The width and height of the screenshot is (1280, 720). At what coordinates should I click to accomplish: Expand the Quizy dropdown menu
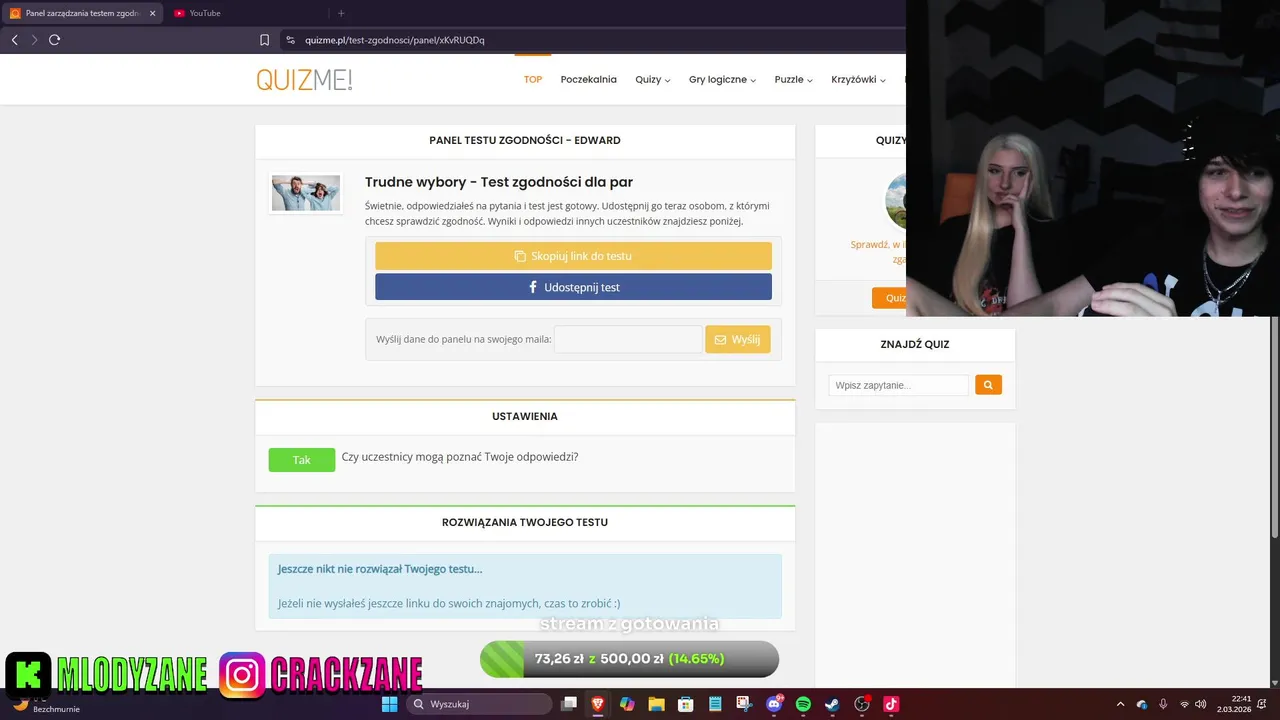pyautogui.click(x=652, y=79)
